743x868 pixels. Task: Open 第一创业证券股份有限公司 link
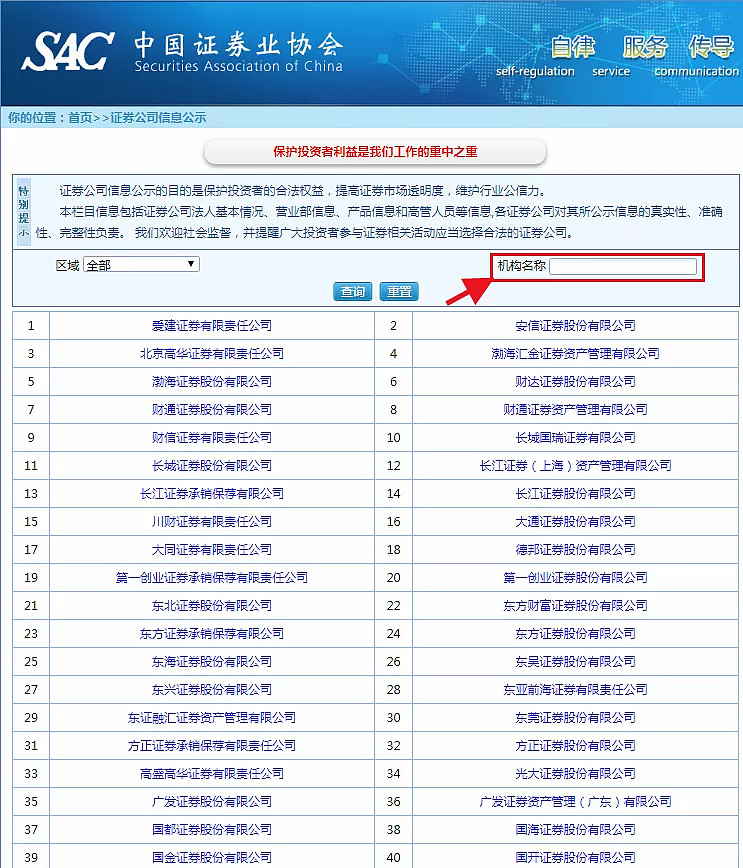coord(575,577)
